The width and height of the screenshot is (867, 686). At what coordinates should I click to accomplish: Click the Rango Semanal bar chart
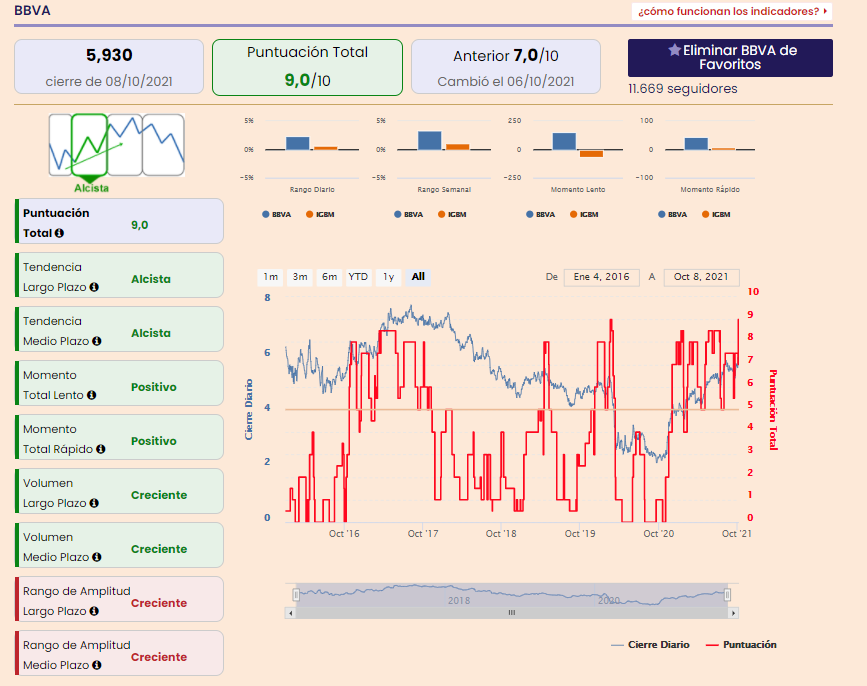click(x=444, y=149)
